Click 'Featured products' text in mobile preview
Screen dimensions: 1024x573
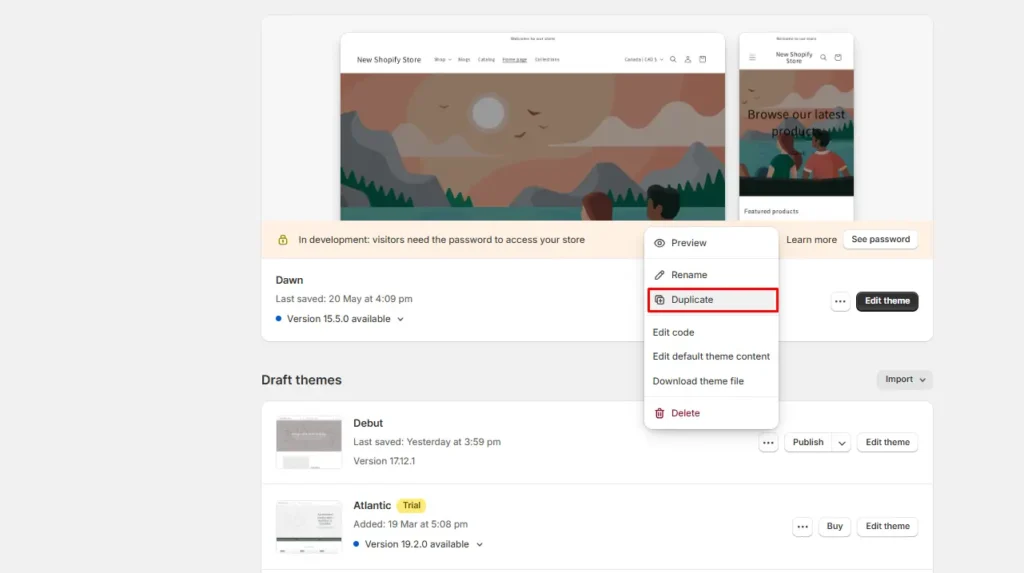pos(771,212)
